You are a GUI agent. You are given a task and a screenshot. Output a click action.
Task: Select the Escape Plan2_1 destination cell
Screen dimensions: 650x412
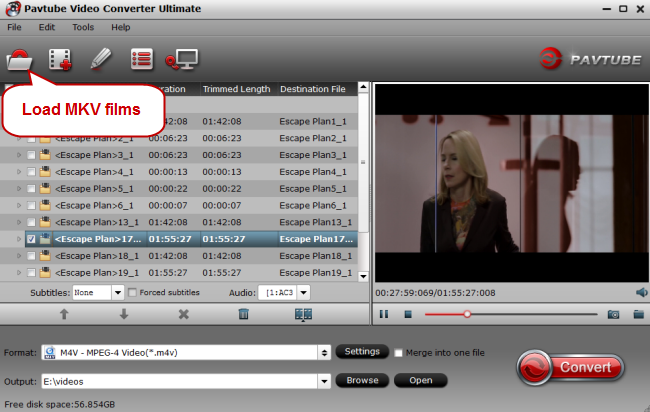click(313, 138)
